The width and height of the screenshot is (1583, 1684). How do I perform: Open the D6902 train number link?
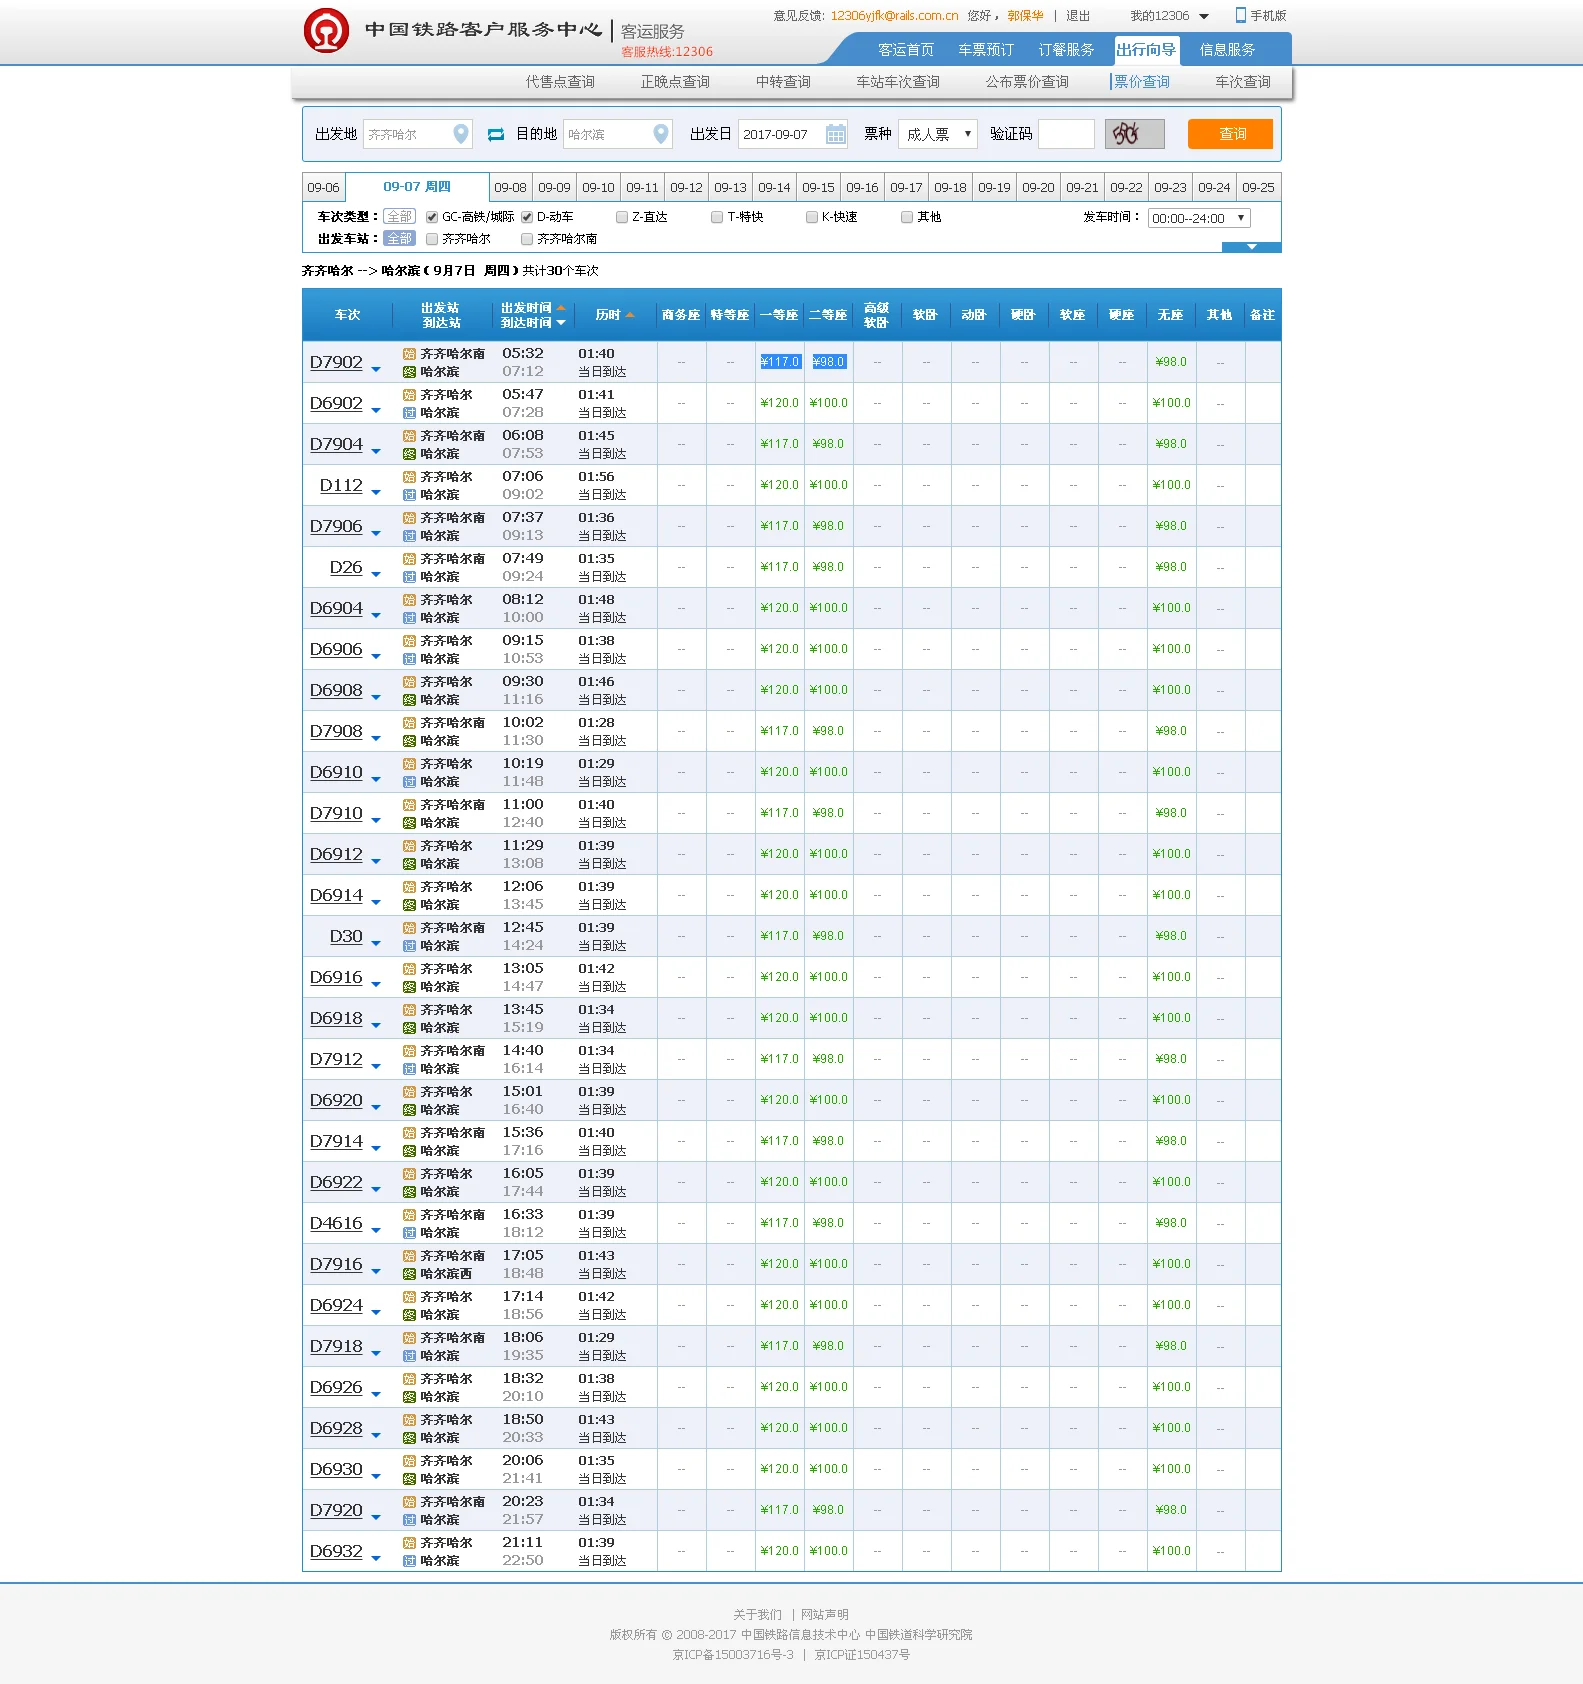point(336,403)
